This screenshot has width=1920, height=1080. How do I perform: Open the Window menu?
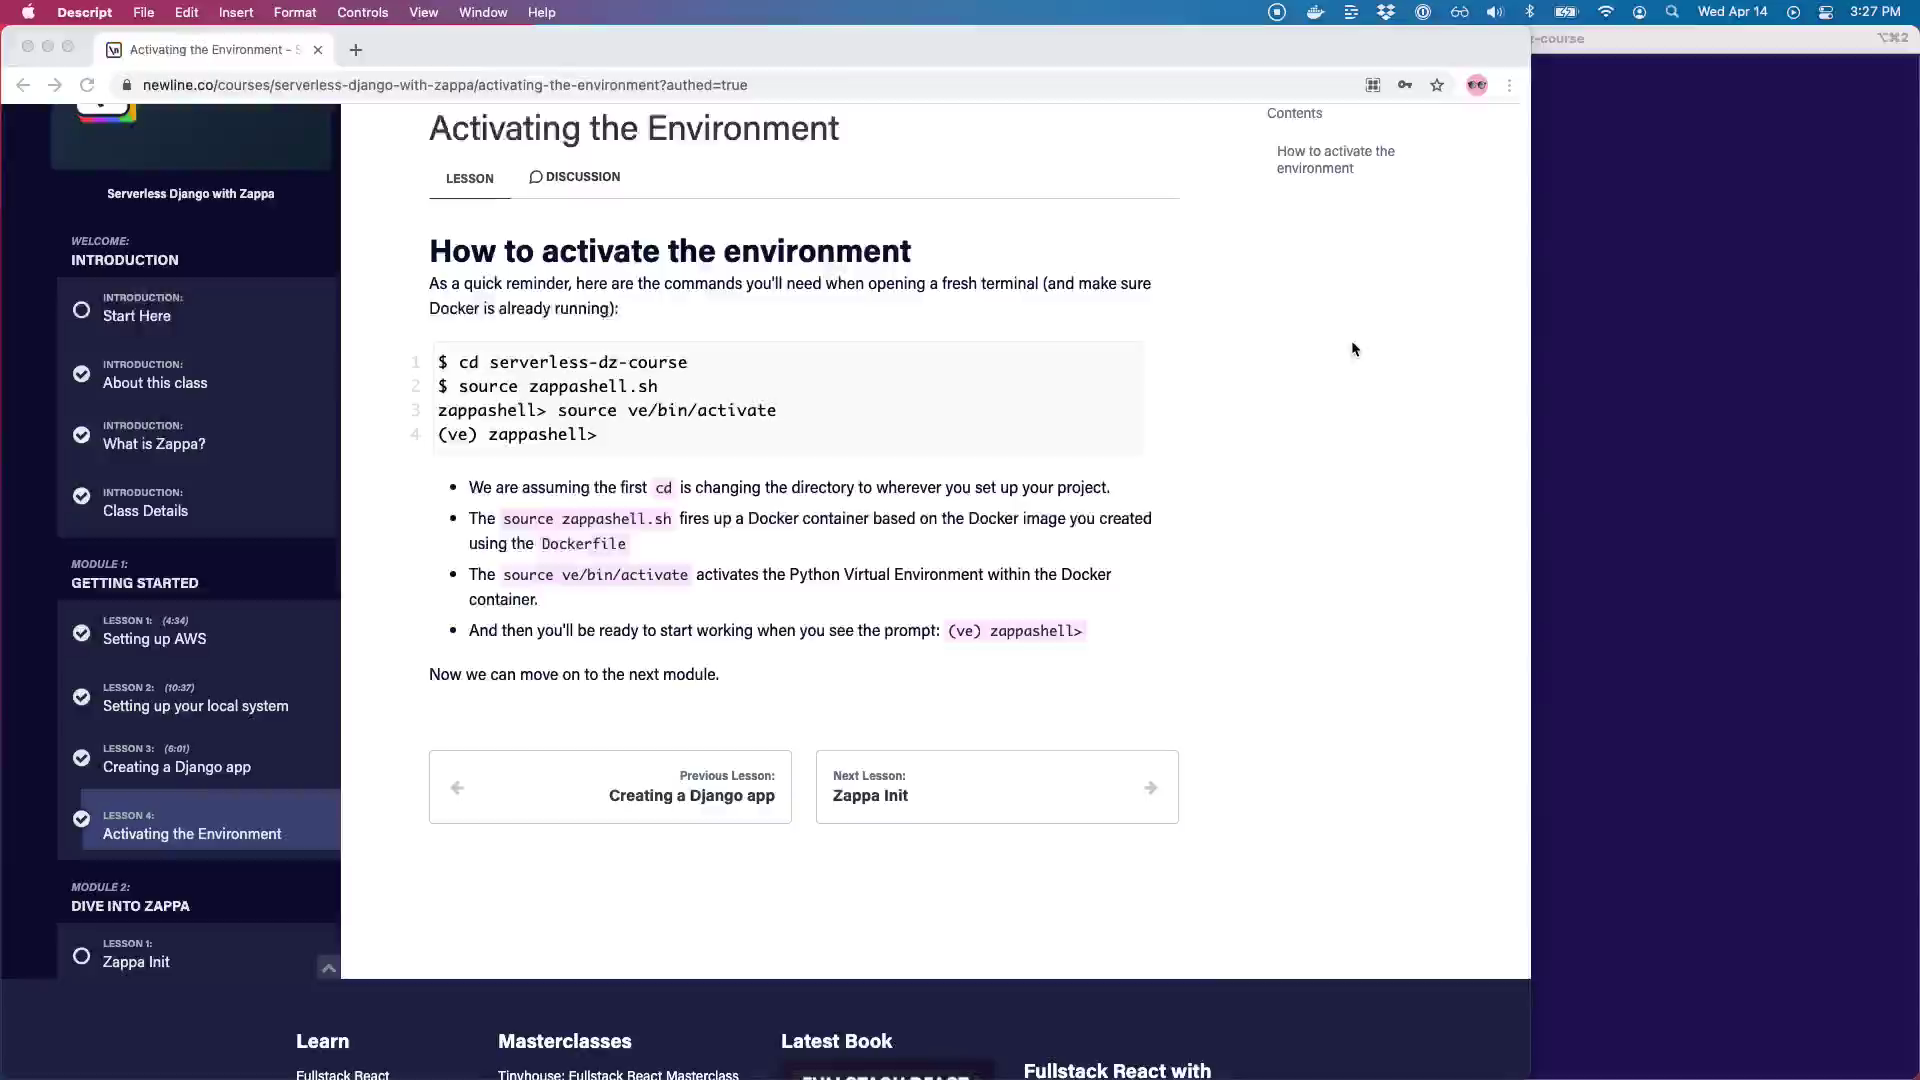(483, 12)
